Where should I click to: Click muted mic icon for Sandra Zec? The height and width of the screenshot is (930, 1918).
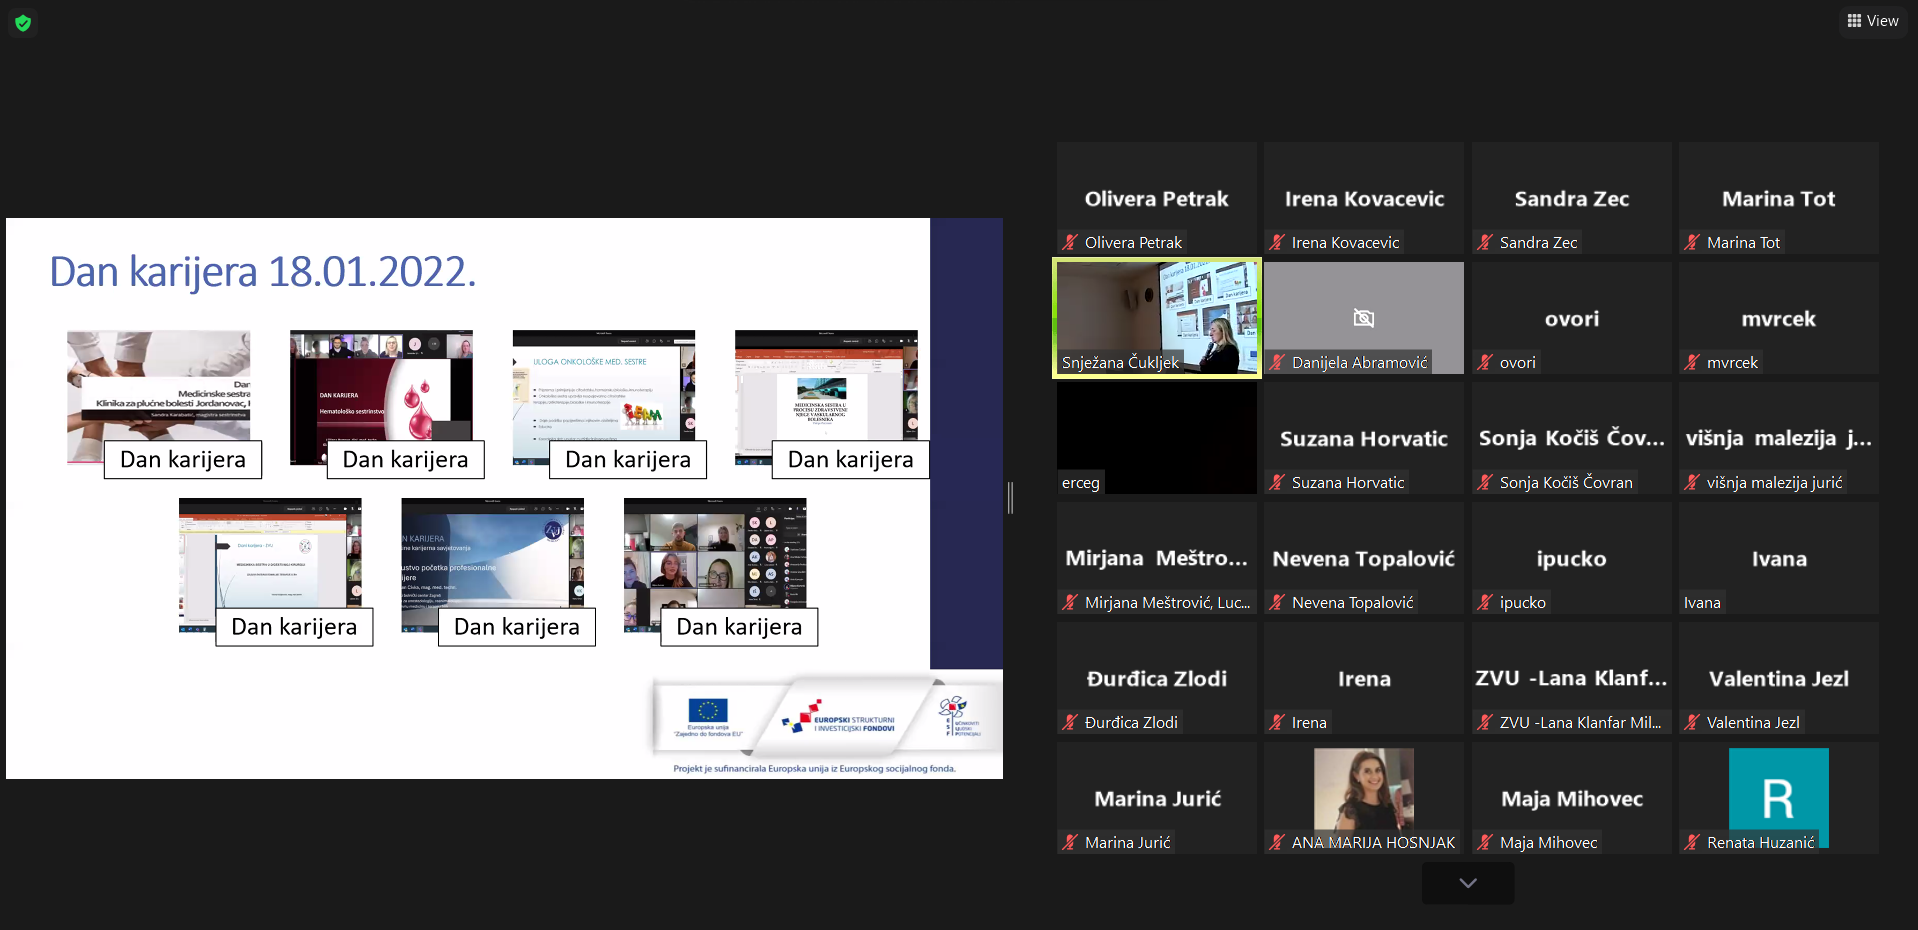pyautogui.click(x=1485, y=242)
